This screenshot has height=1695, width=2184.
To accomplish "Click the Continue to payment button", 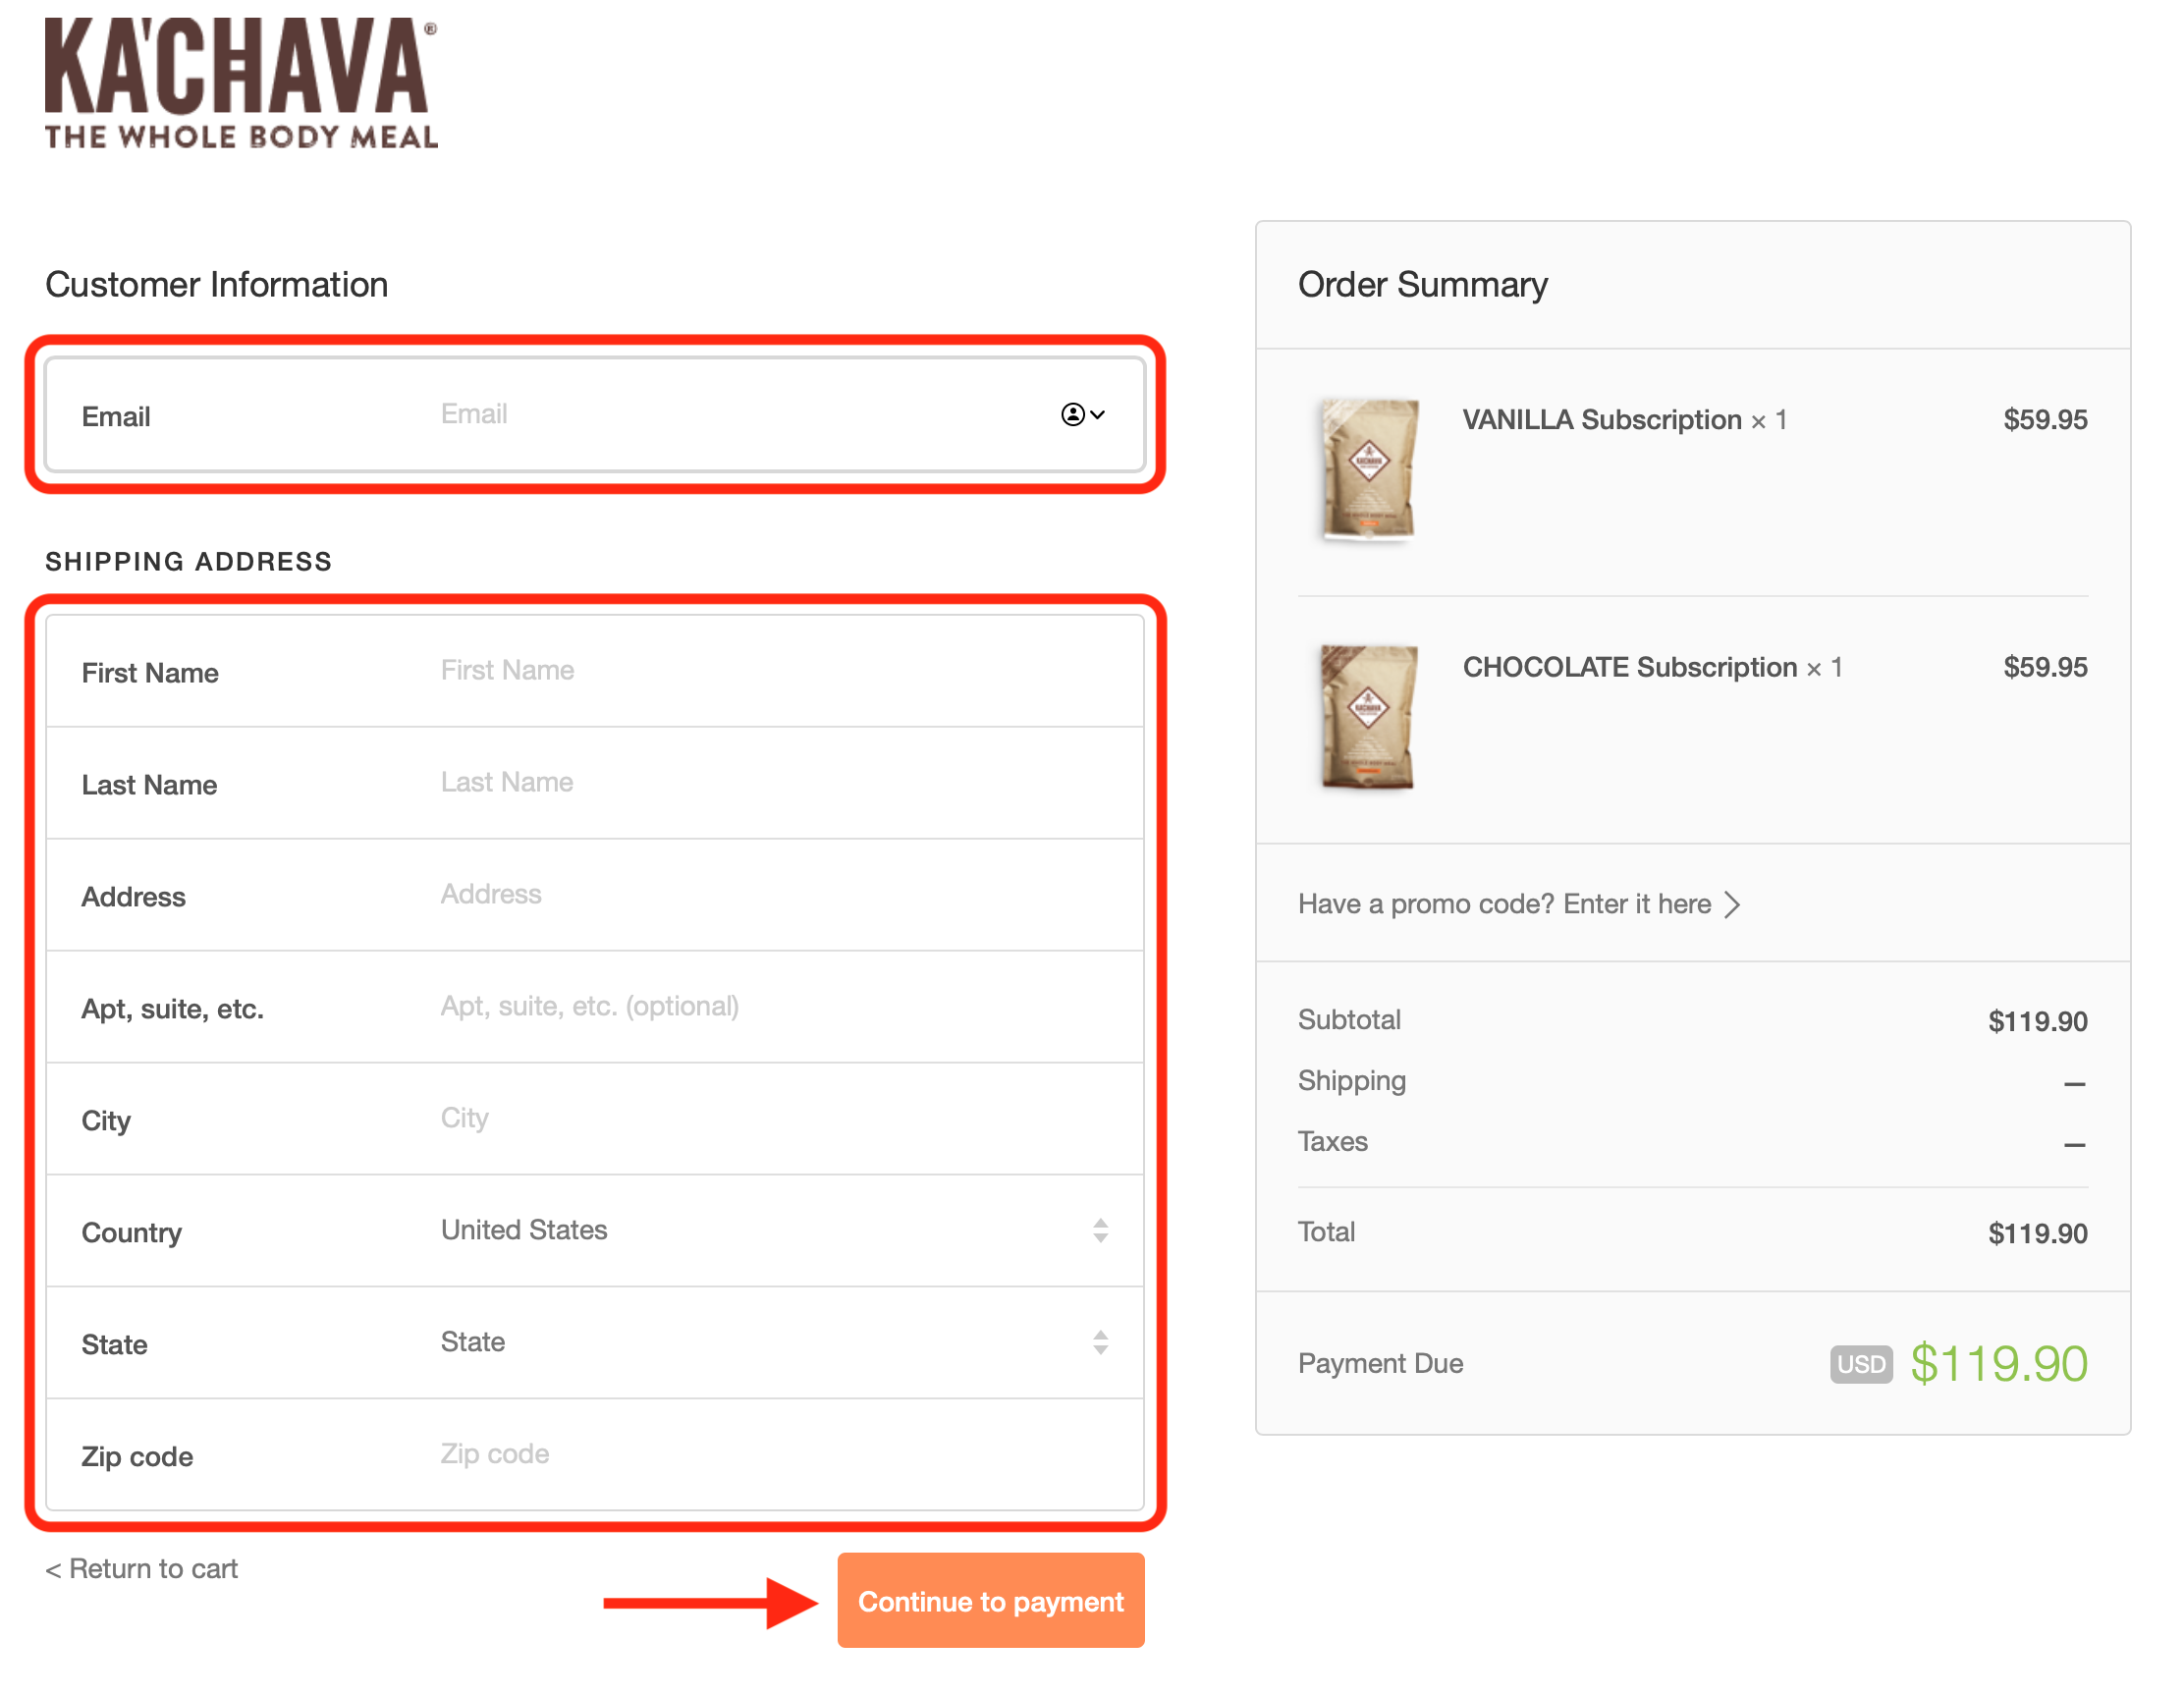I will 990,1601.
